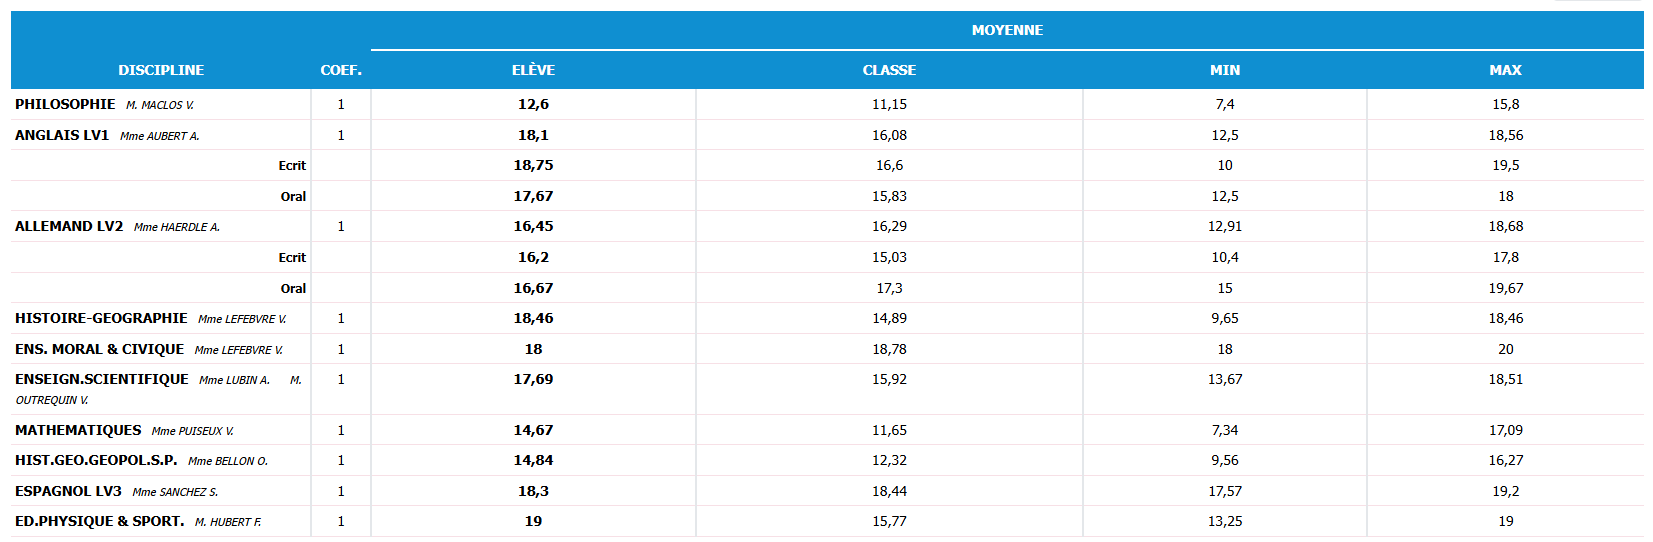1653x542 pixels.
Task: Click the MAX column header
Action: pyautogui.click(x=1505, y=70)
